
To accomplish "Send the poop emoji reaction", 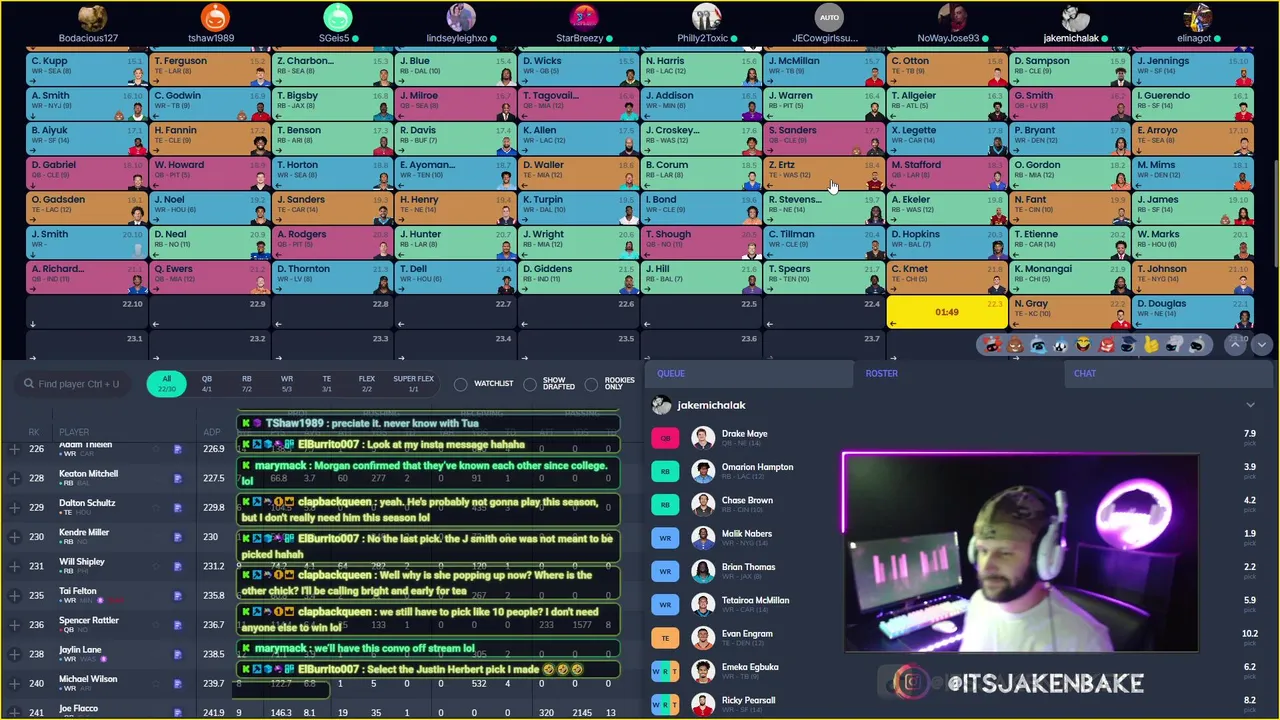I will click(1015, 345).
